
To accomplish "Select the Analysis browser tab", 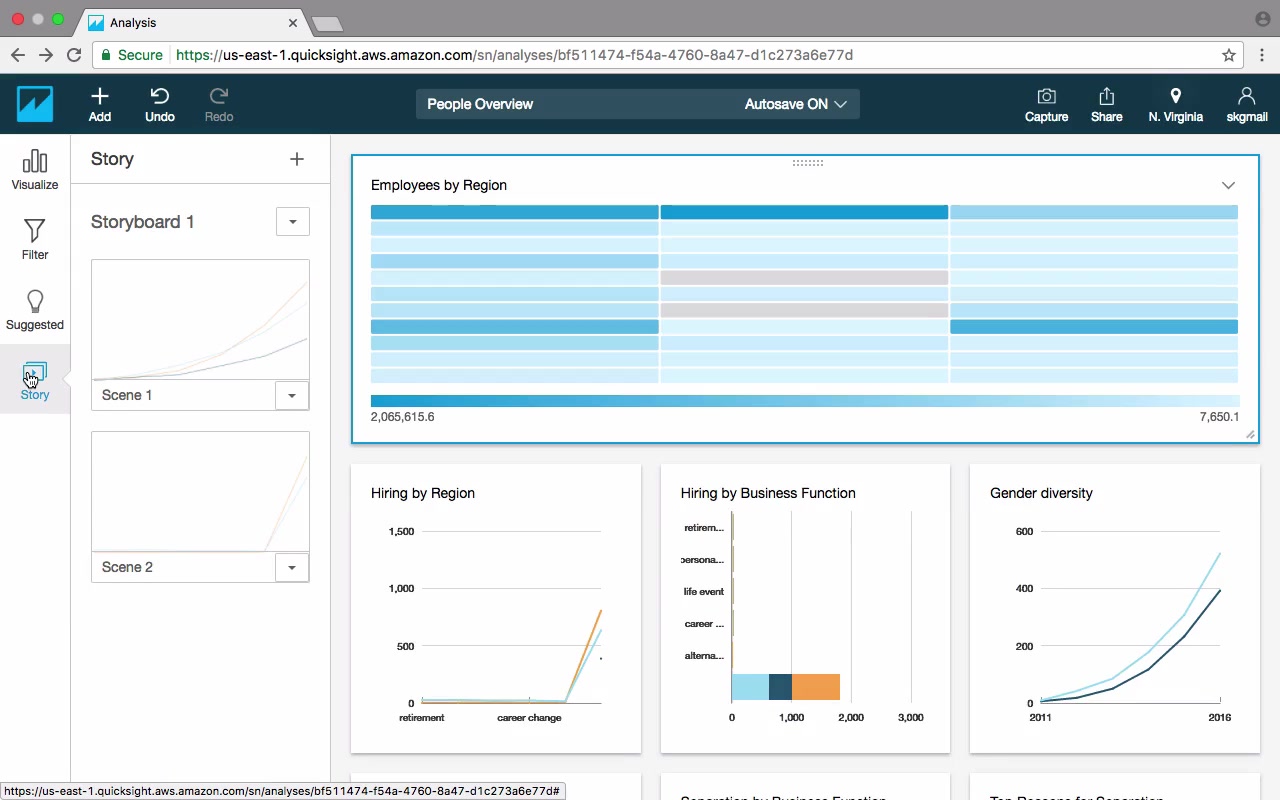I will coord(195,22).
